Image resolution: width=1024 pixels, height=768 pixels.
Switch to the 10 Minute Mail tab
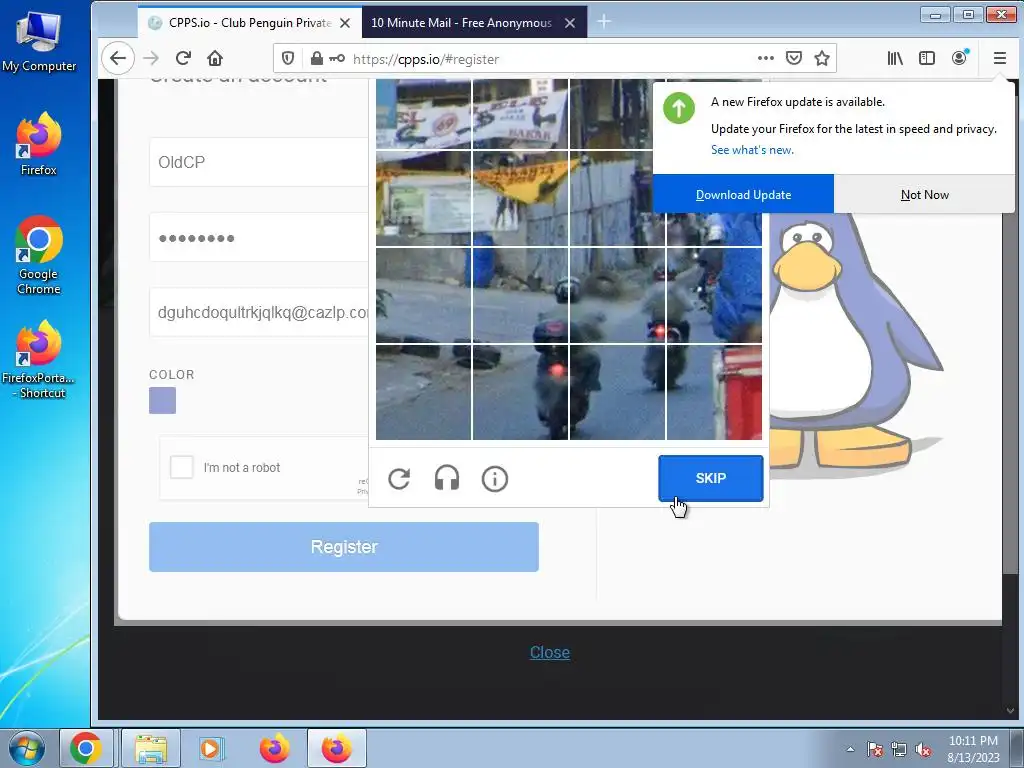(x=462, y=23)
